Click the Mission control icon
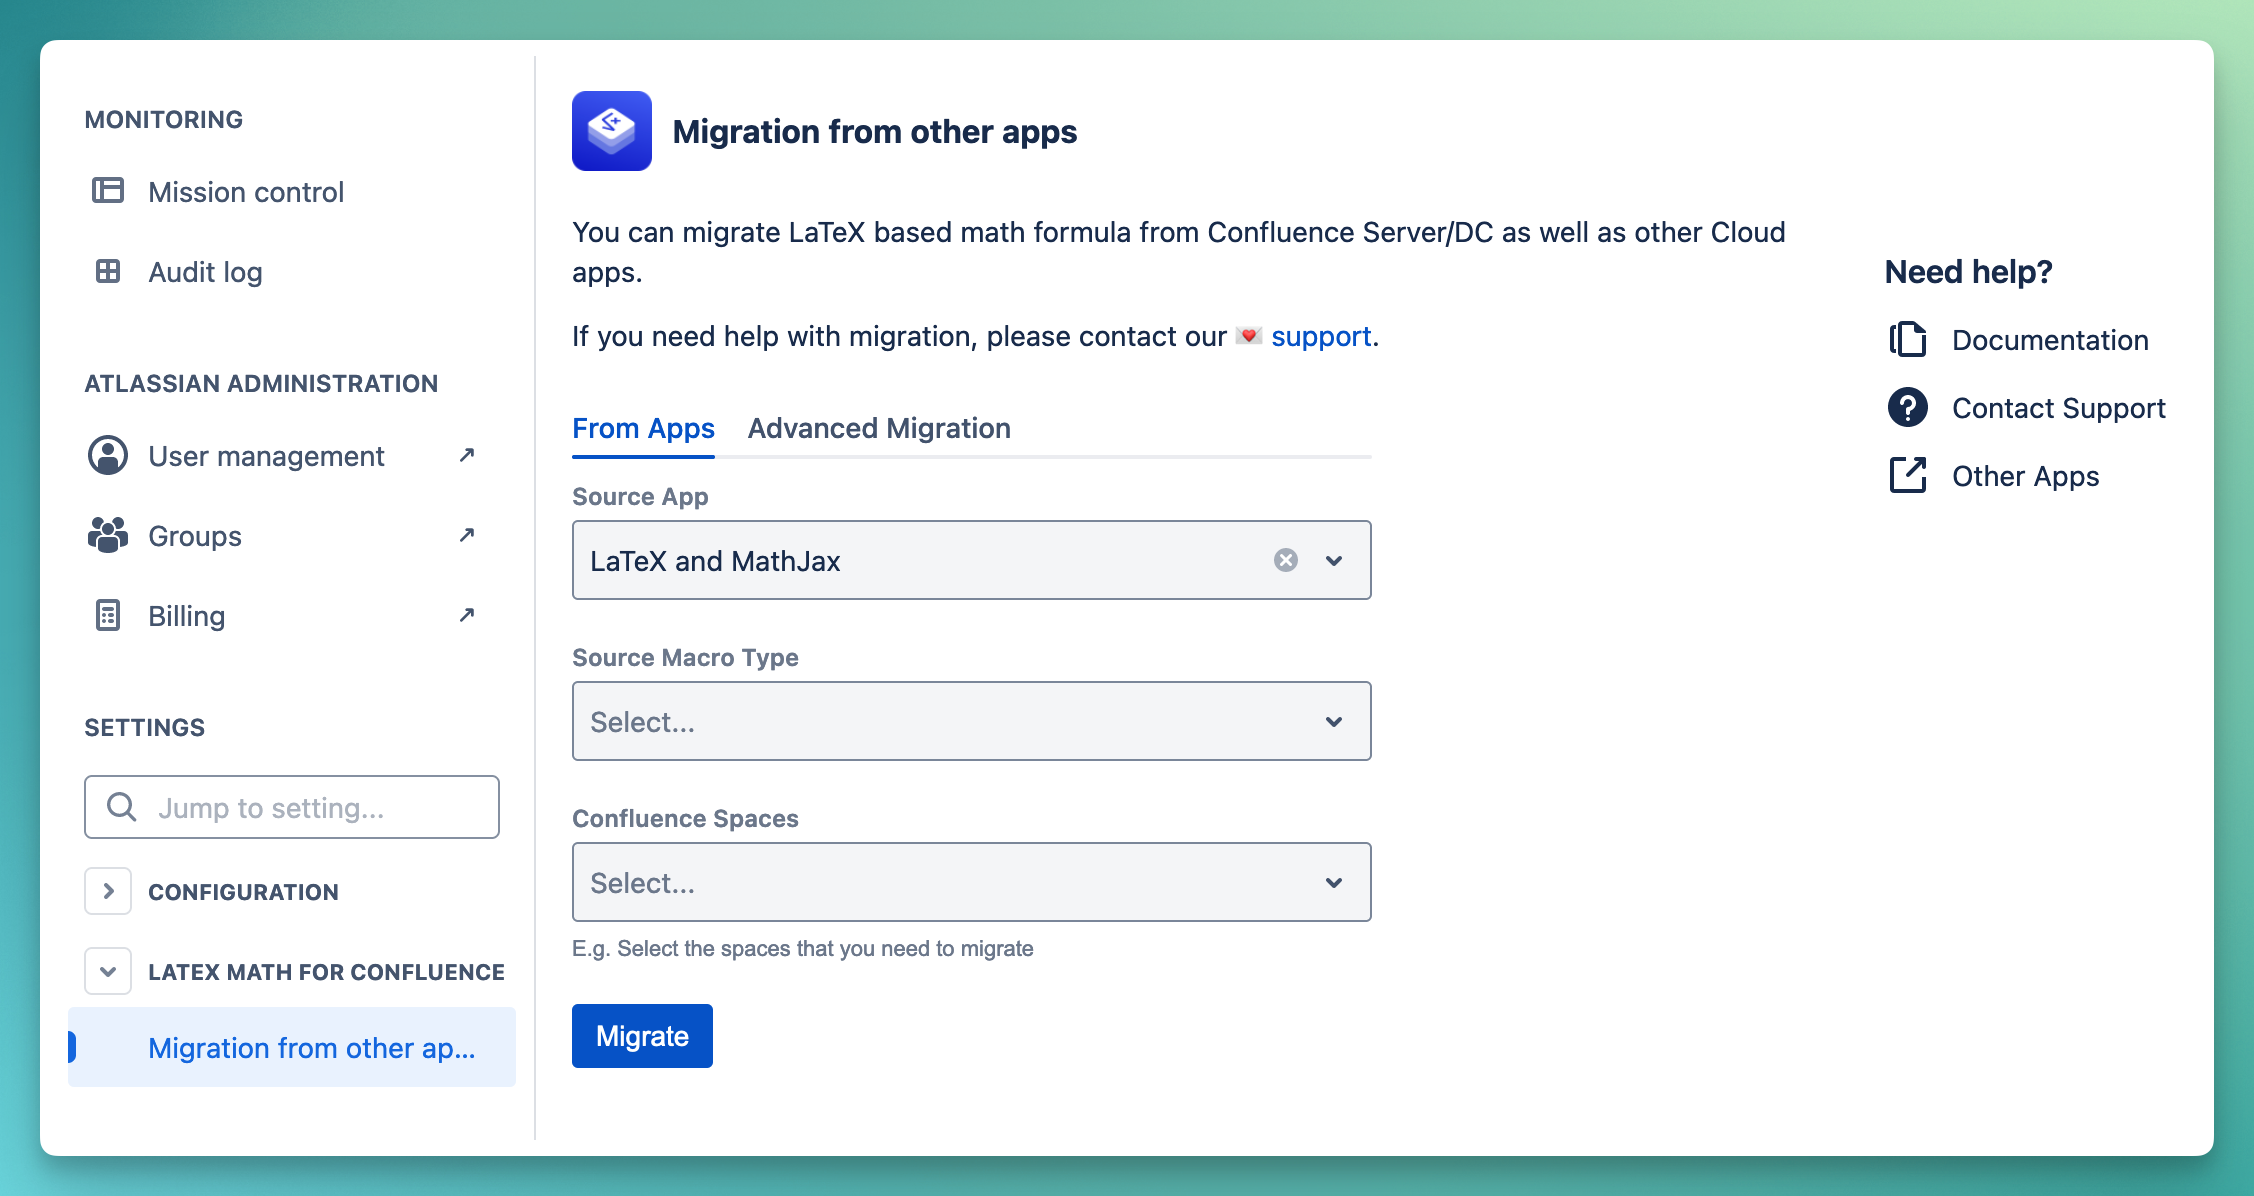The image size is (2254, 1196). pos(109,191)
